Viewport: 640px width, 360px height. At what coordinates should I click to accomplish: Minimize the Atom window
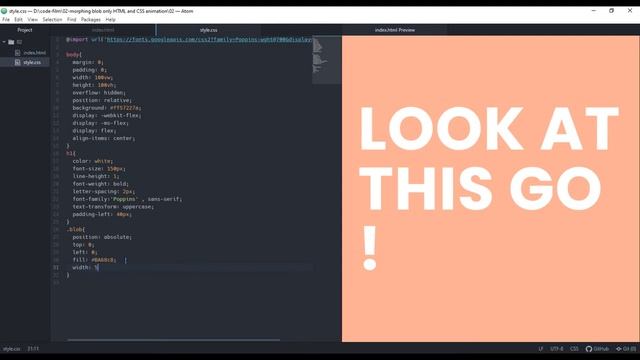(x=594, y=11)
